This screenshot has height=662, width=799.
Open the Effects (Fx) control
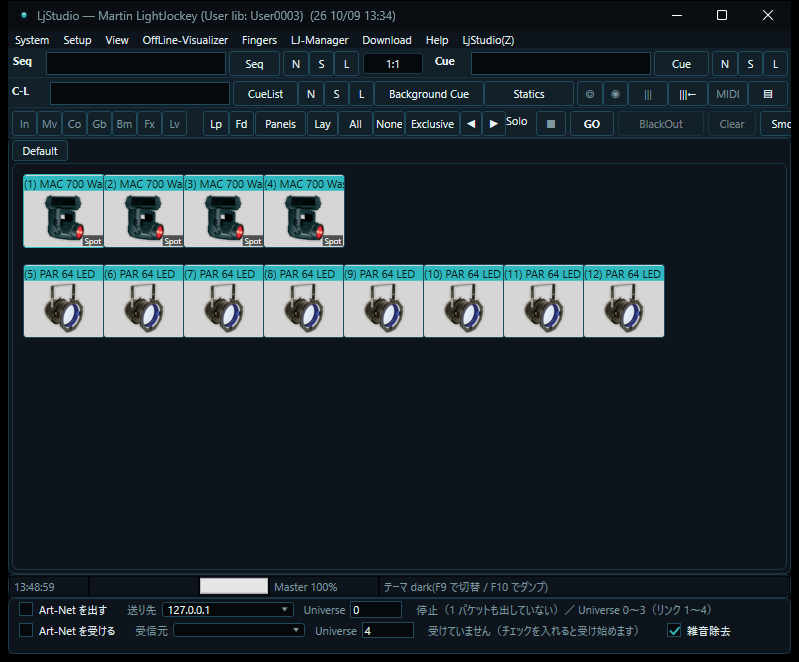(149, 124)
